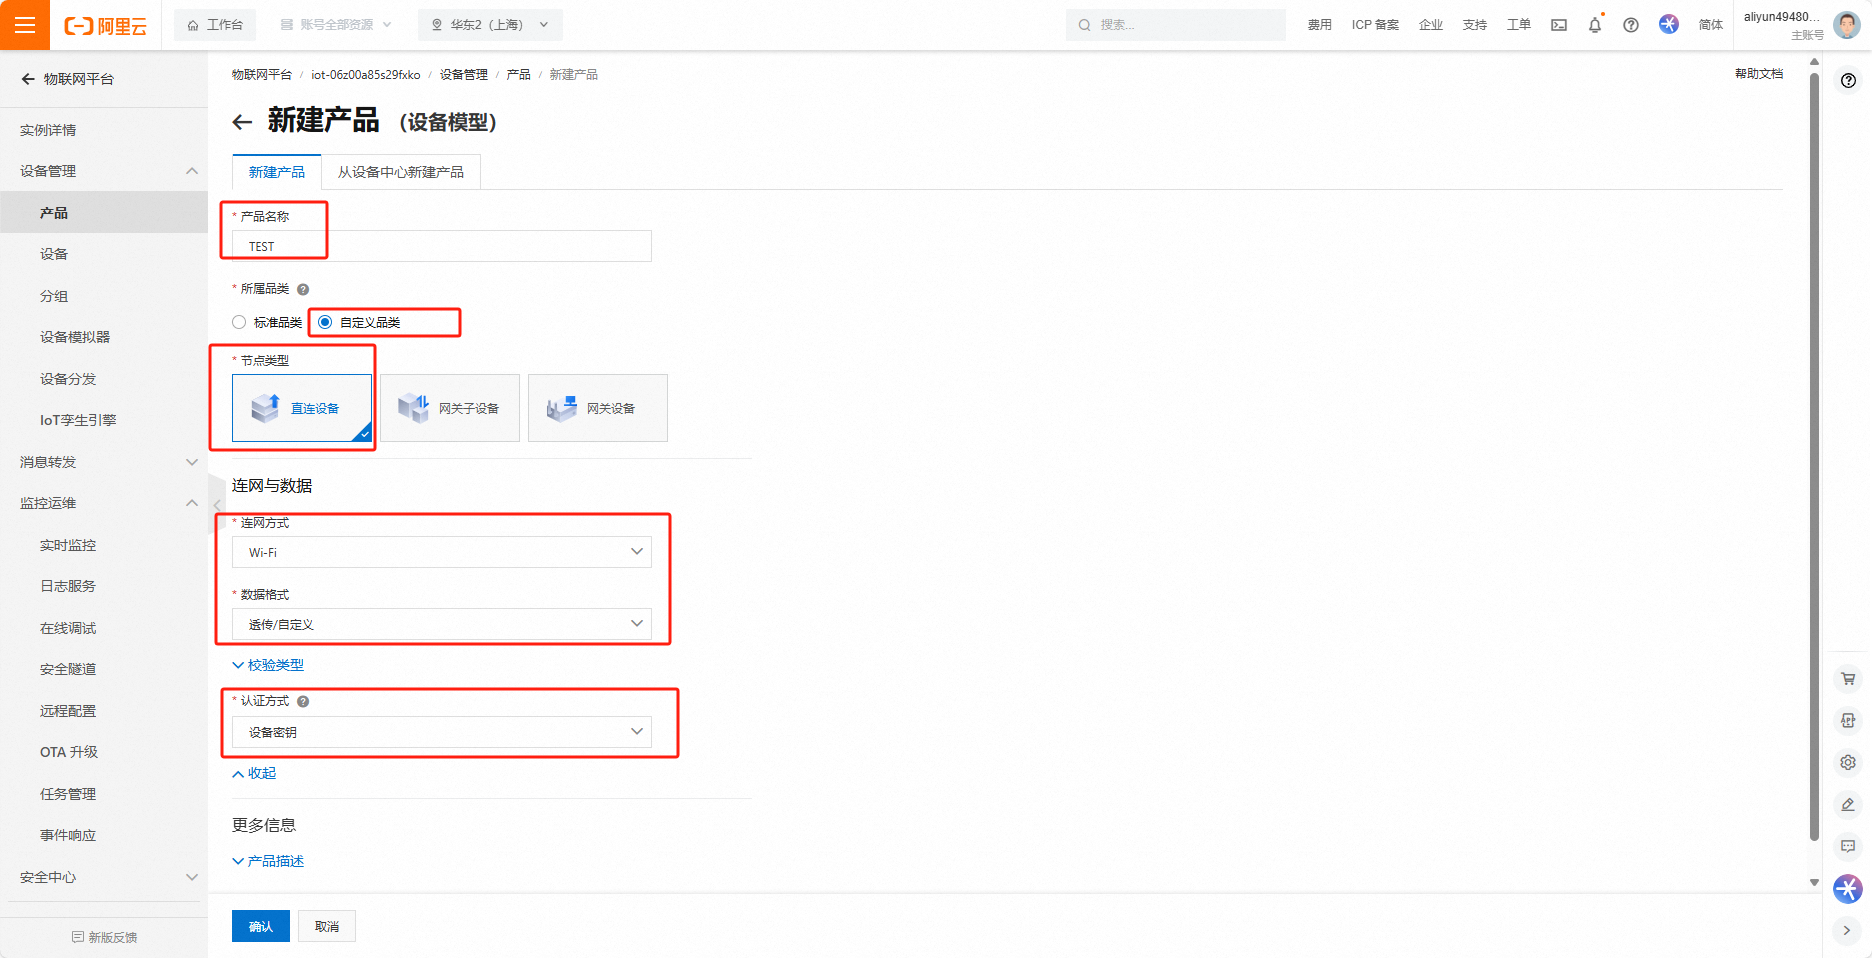Open 产品 in sidebar
Viewport: 1872px width, 958px height.
(x=104, y=213)
